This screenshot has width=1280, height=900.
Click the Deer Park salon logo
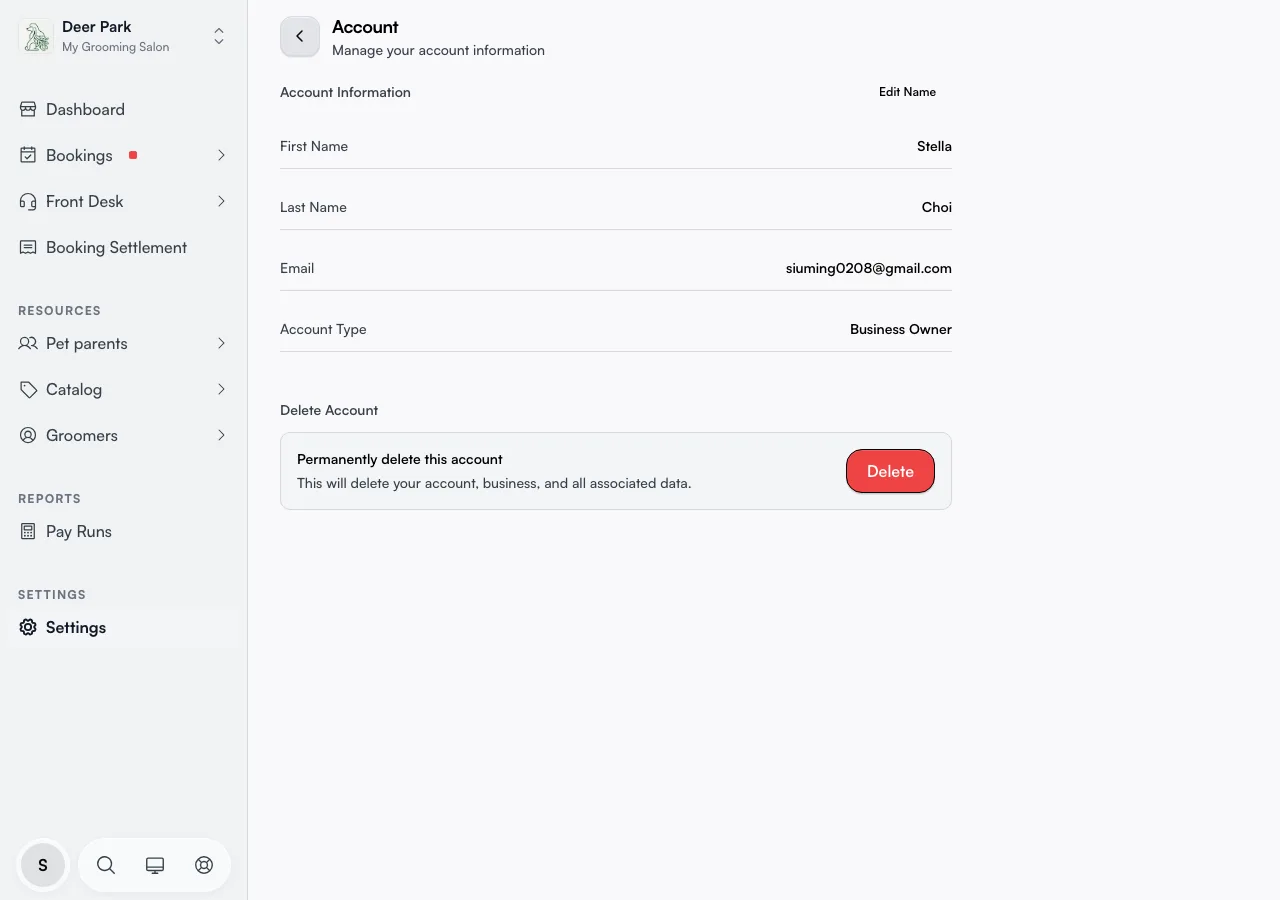pos(37,37)
